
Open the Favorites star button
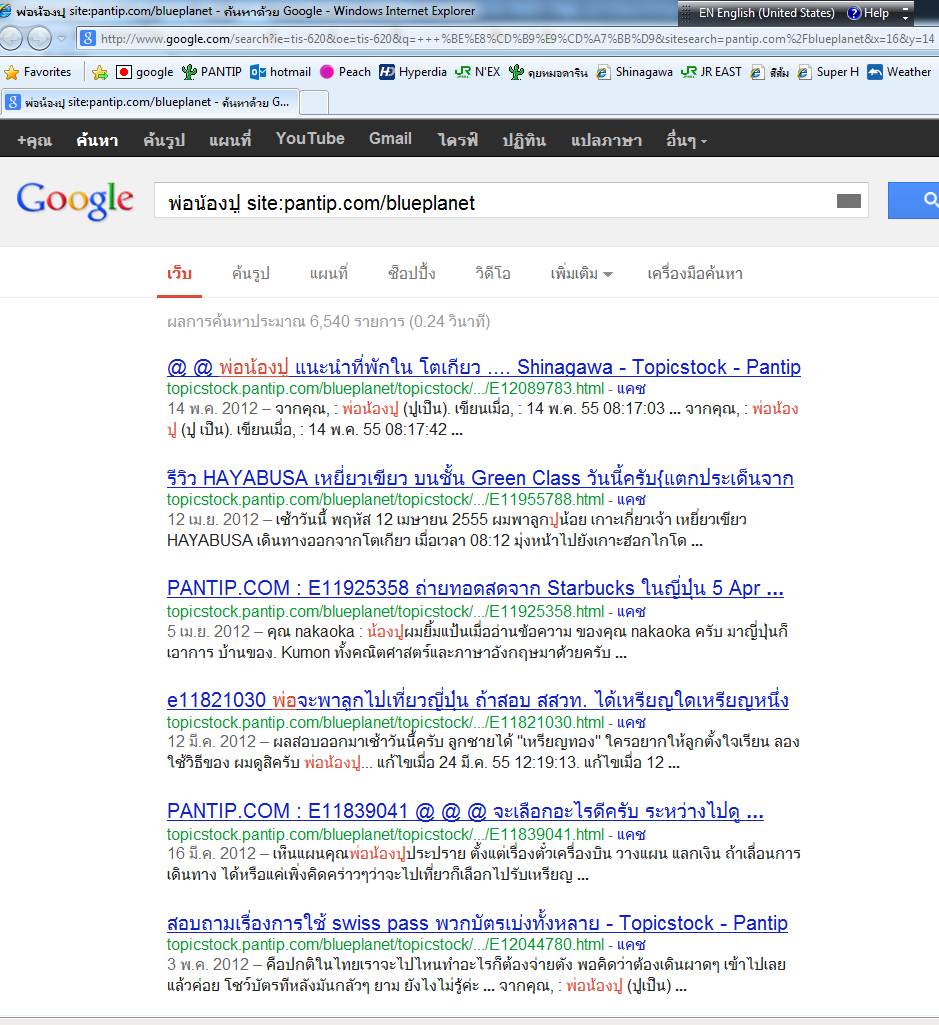click(11, 72)
